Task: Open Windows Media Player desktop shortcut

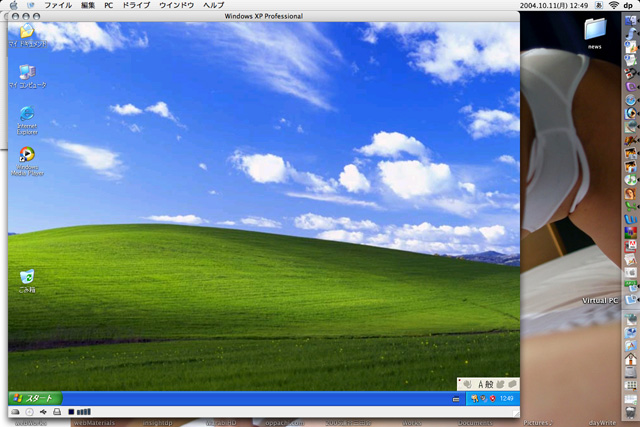Action: pyautogui.click(x=27, y=155)
